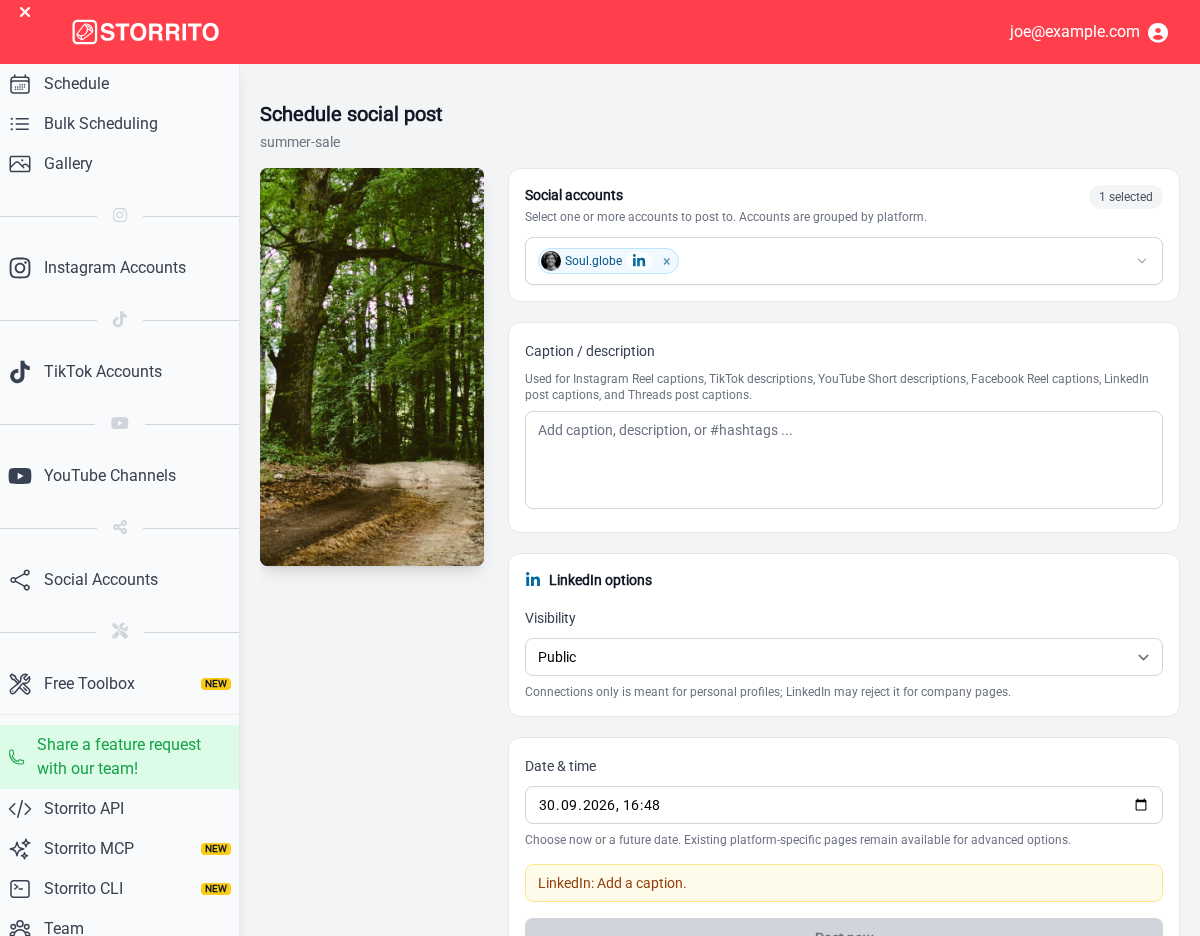The image size is (1200, 936).
Task: Click the Free Toolbox tools icon
Action: (x=20, y=684)
